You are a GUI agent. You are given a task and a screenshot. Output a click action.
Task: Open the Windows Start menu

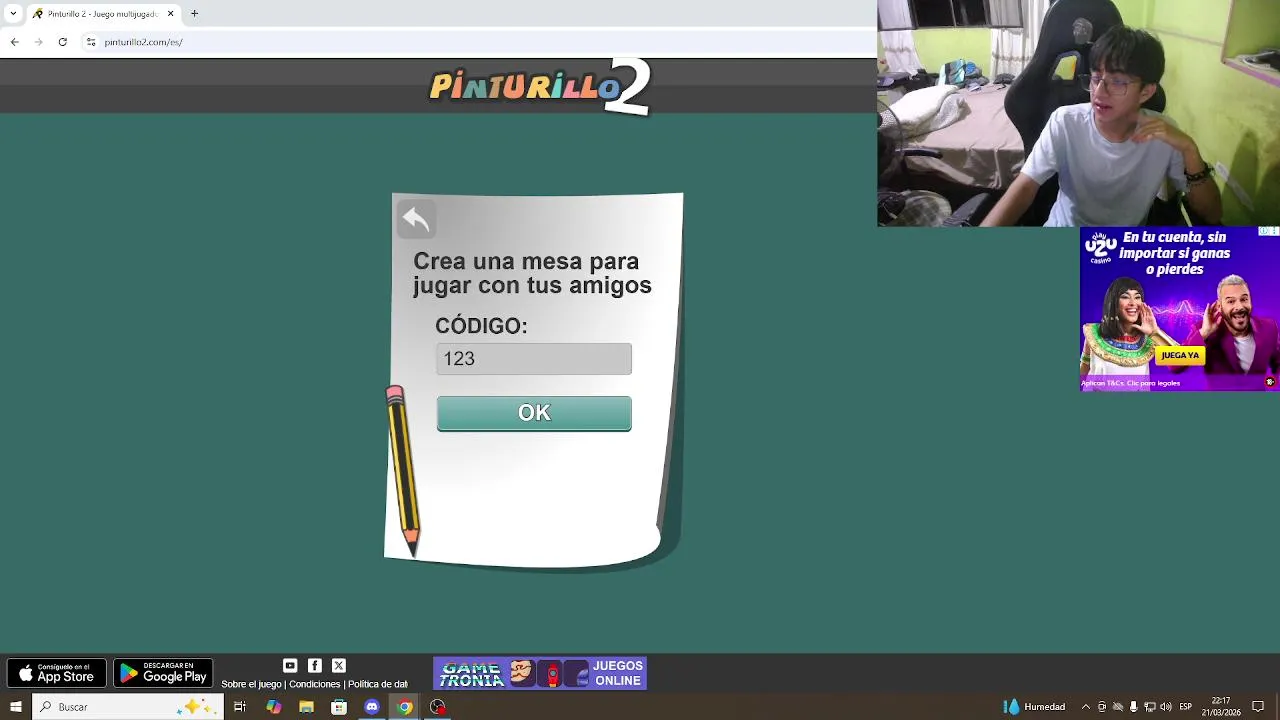pos(16,707)
